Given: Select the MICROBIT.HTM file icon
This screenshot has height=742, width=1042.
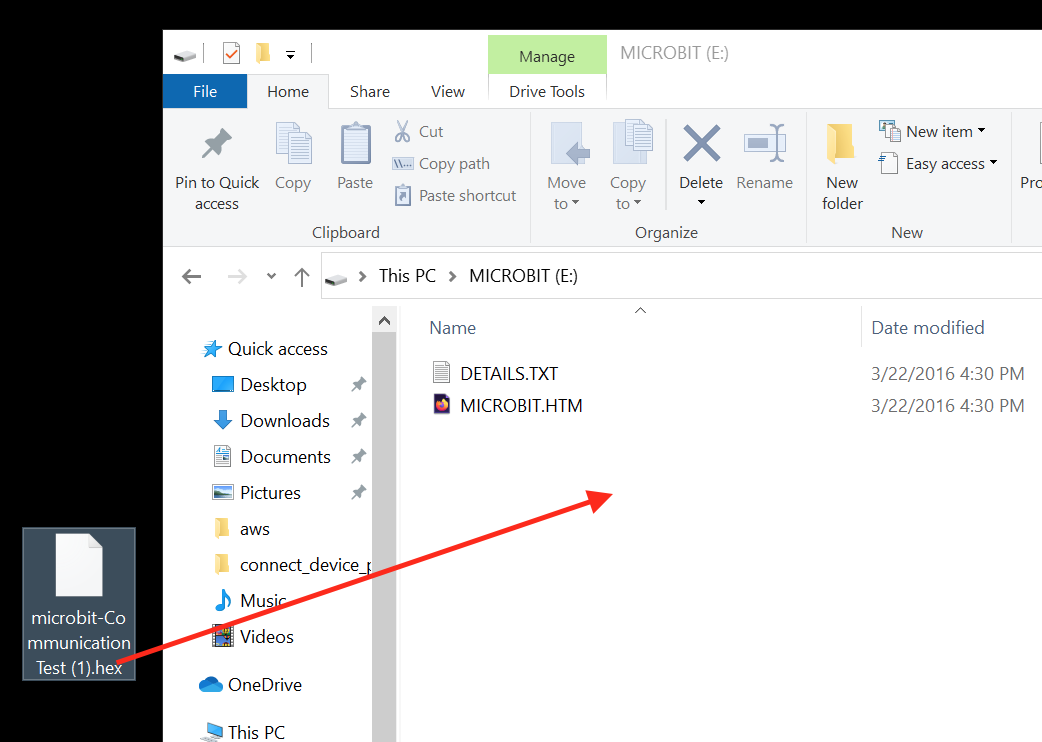Looking at the screenshot, I should 441,405.
